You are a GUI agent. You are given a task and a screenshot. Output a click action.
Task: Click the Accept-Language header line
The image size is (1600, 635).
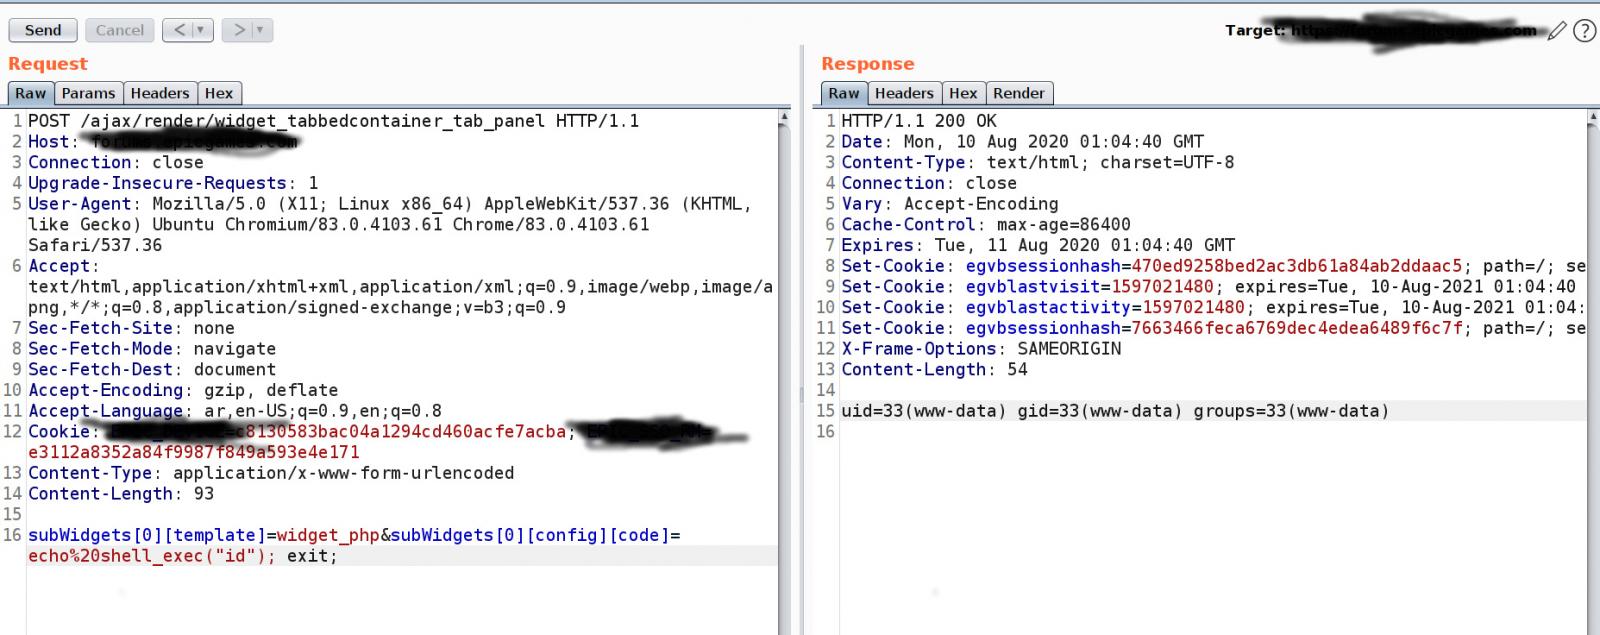pyautogui.click(x=235, y=411)
